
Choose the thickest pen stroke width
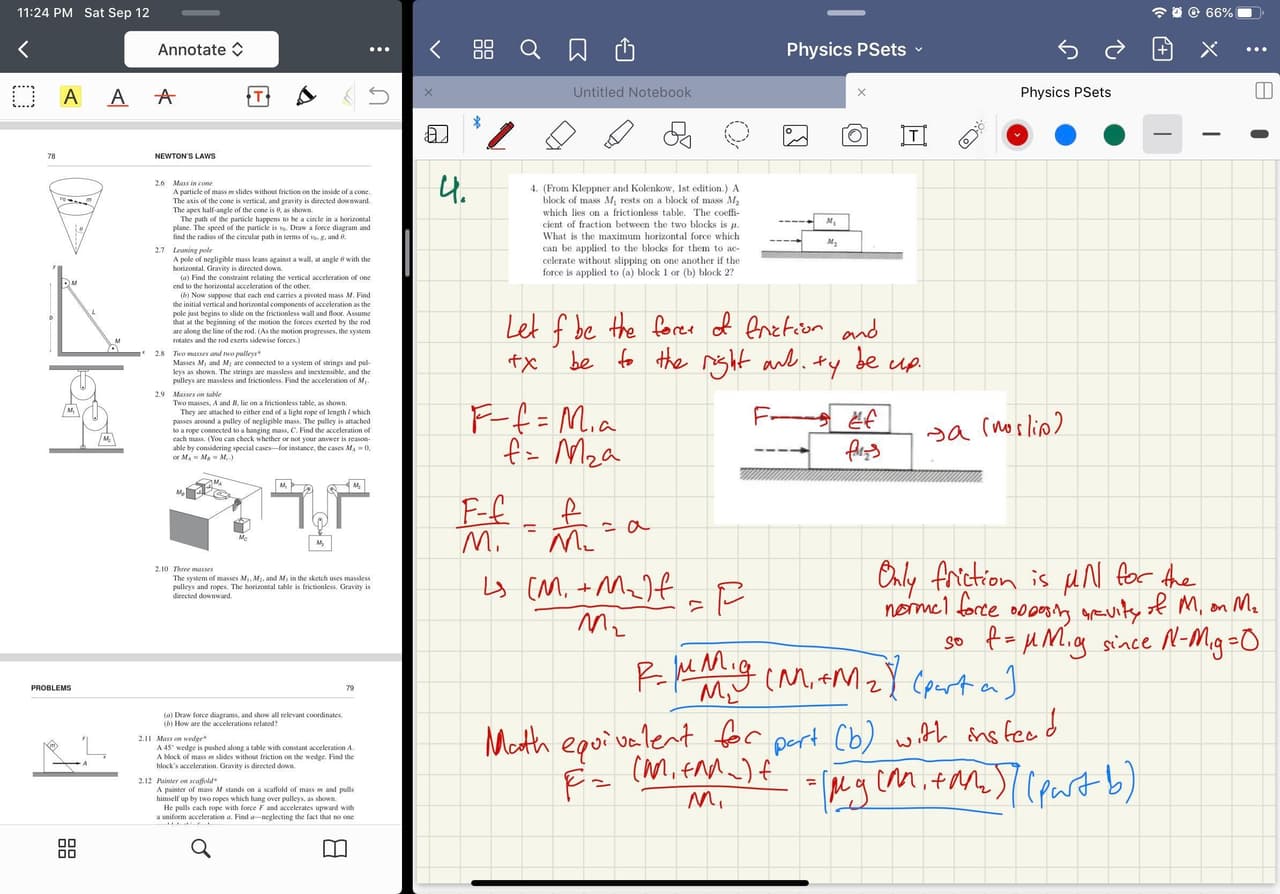click(x=1258, y=134)
